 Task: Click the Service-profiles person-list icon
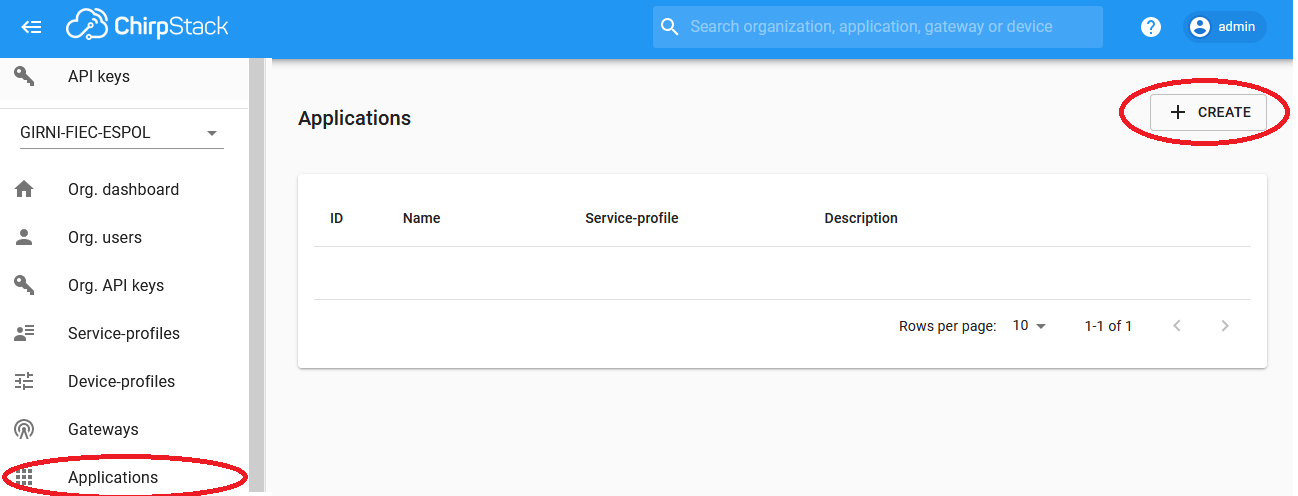pyautogui.click(x=24, y=333)
